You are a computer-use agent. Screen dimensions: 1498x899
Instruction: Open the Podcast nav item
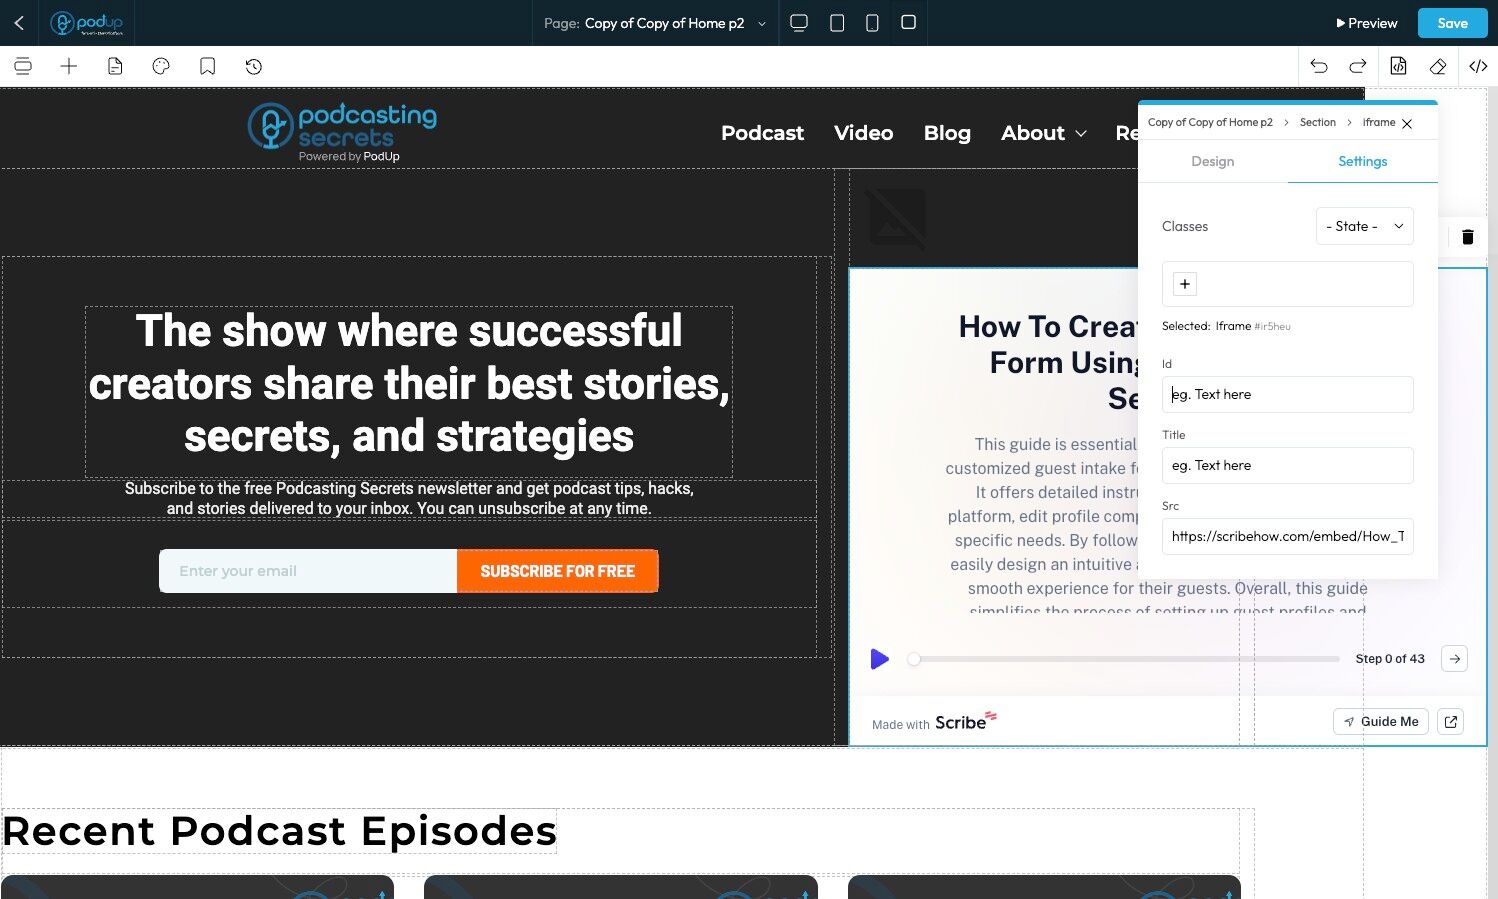pos(762,133)
